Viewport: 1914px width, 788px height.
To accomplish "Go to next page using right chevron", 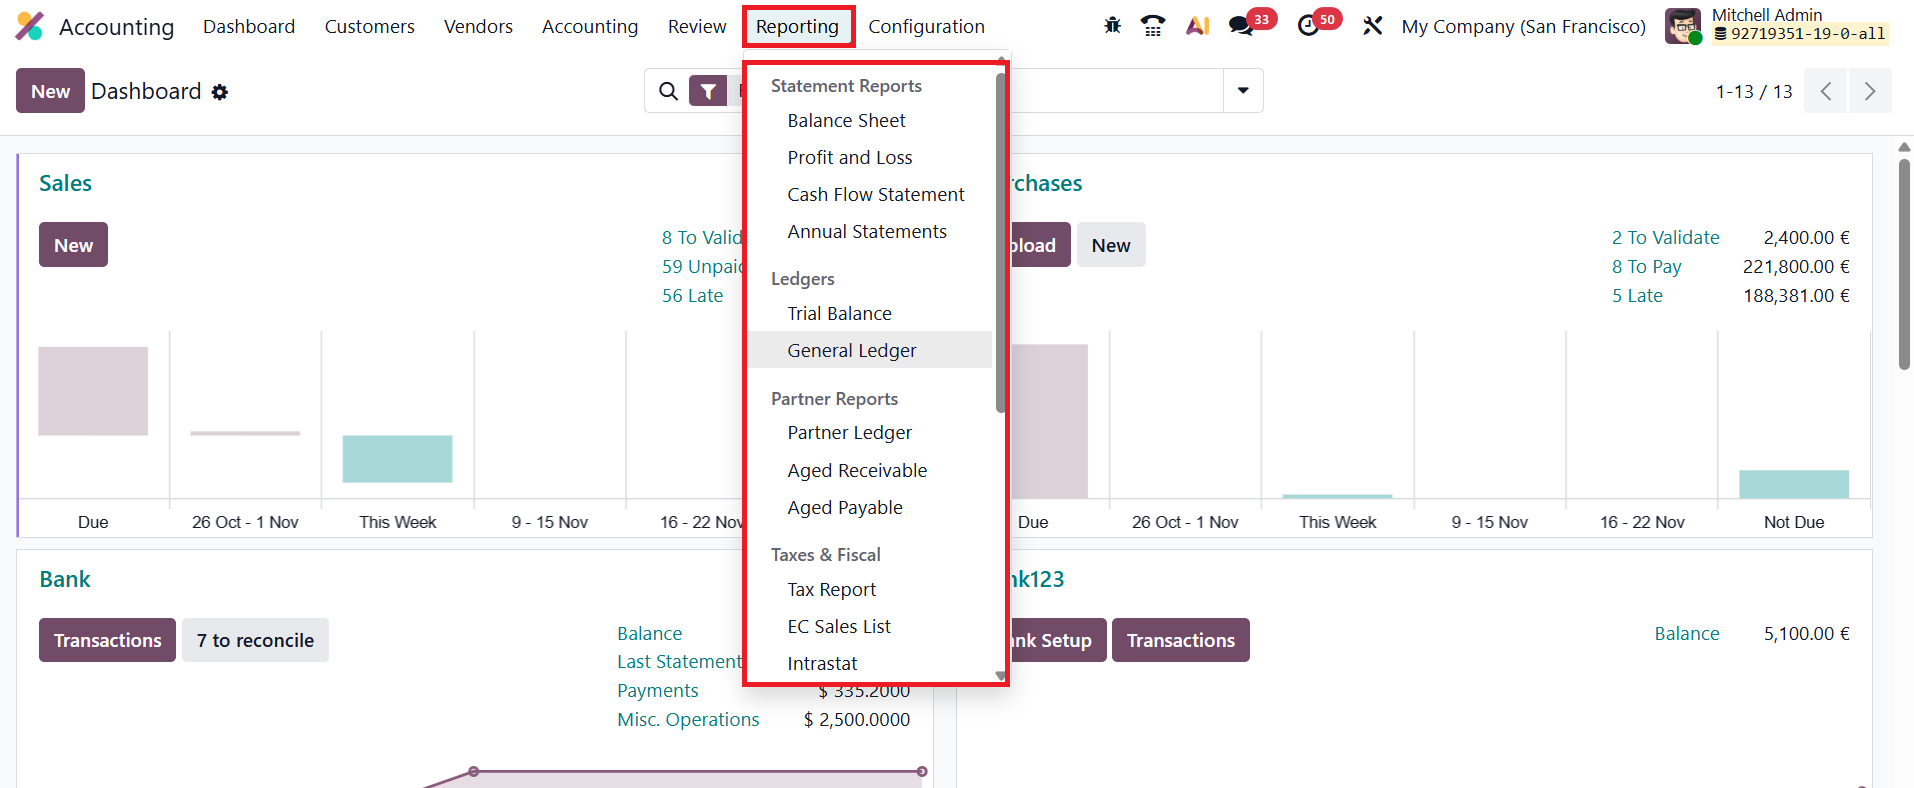I will [1869, 91].
